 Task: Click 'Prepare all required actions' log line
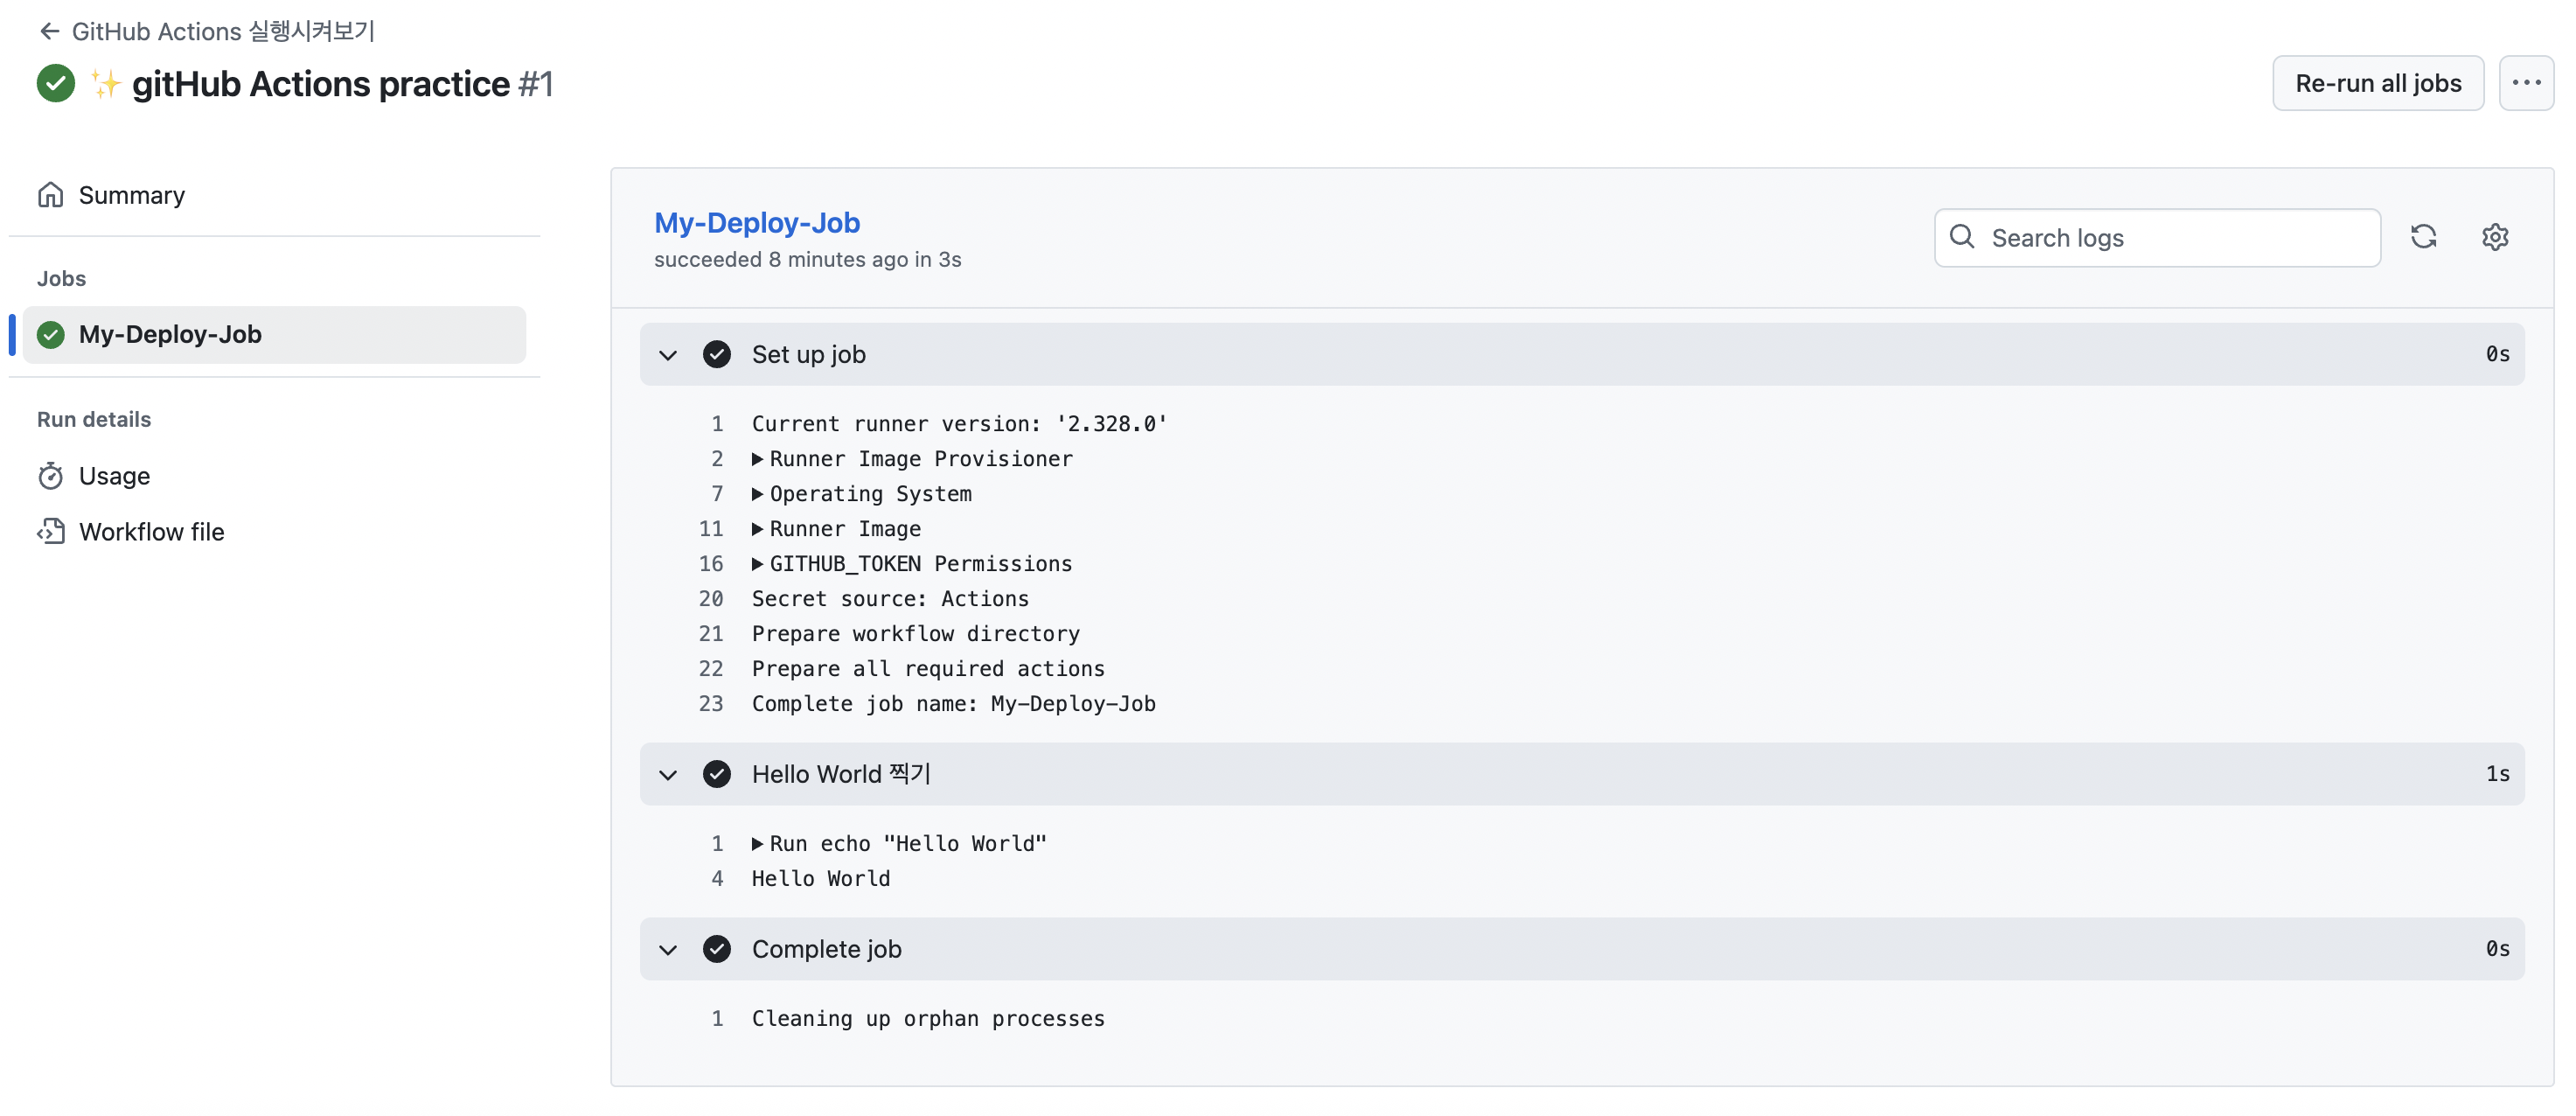click(x=928, y=669)
